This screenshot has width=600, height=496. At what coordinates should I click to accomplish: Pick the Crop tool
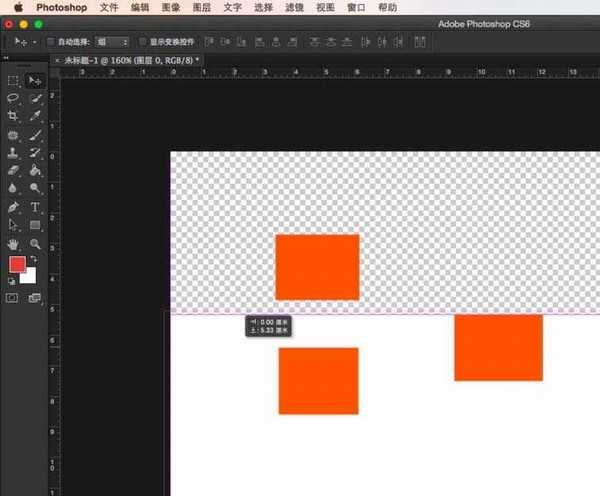[13, 116]
